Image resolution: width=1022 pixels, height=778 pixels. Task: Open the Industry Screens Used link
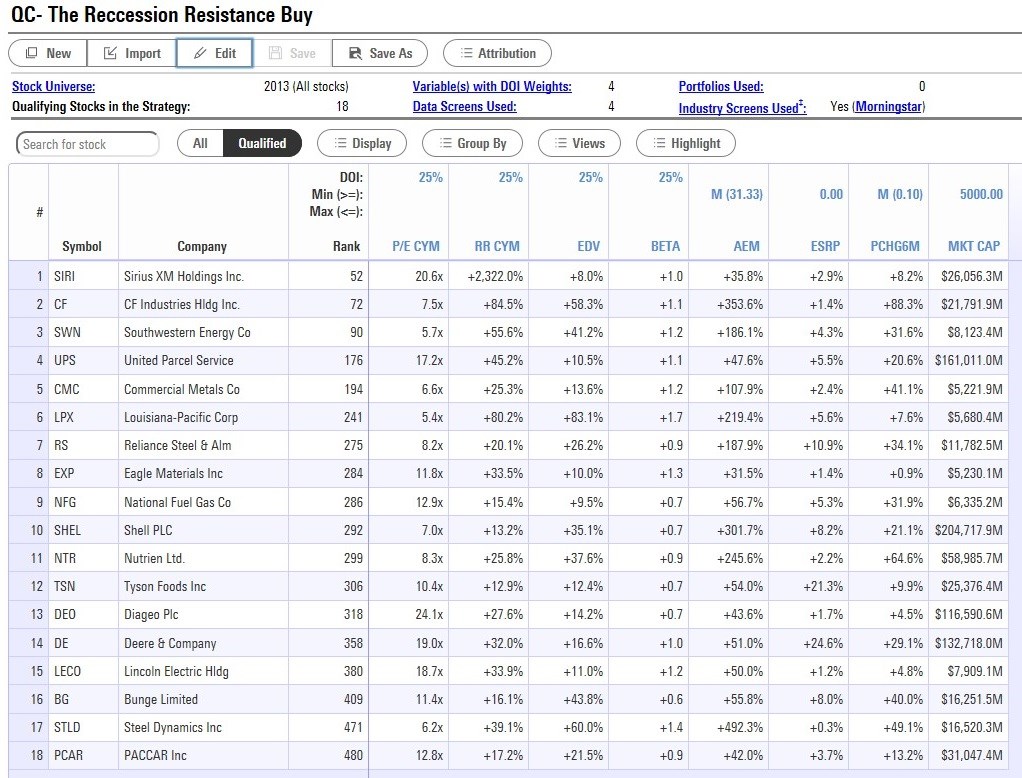point(741,108)
